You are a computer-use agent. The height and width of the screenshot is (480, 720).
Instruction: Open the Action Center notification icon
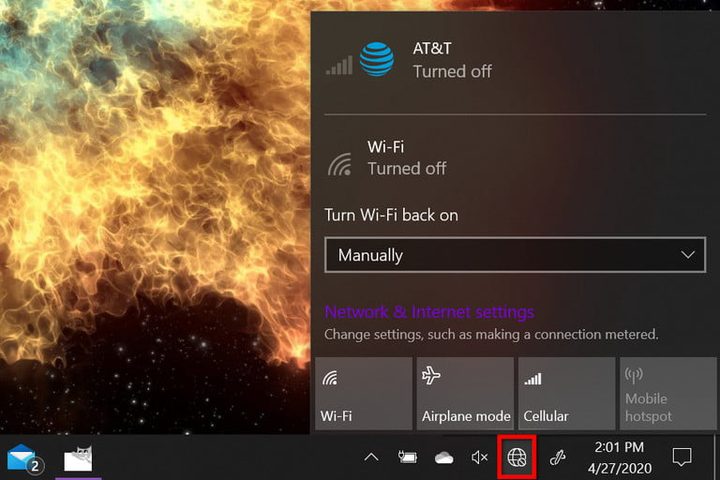[x=682, y=457]
